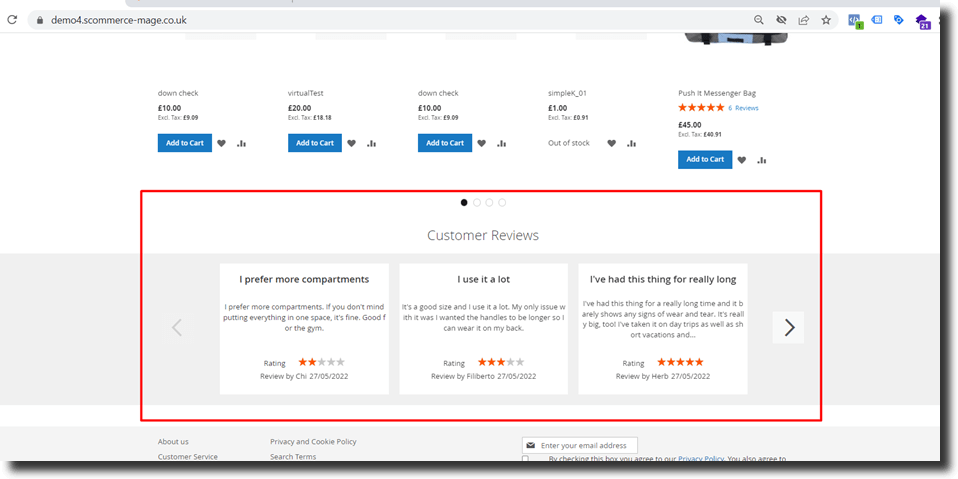Go to previous reviews with left arrow
Image resolution: width=958 pixels, height=479 pixels.
coord(177,327)
